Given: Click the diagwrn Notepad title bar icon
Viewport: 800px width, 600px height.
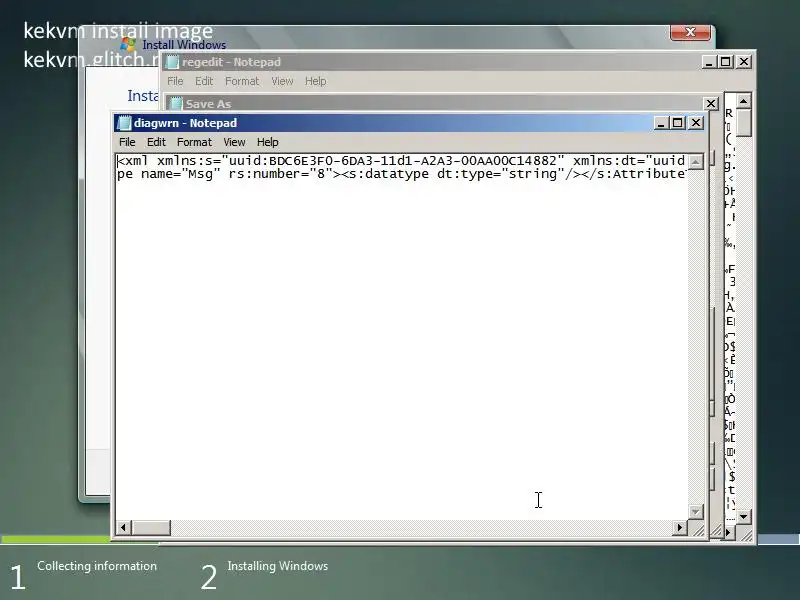Looking at the screenshot, I should click(124, 123).
